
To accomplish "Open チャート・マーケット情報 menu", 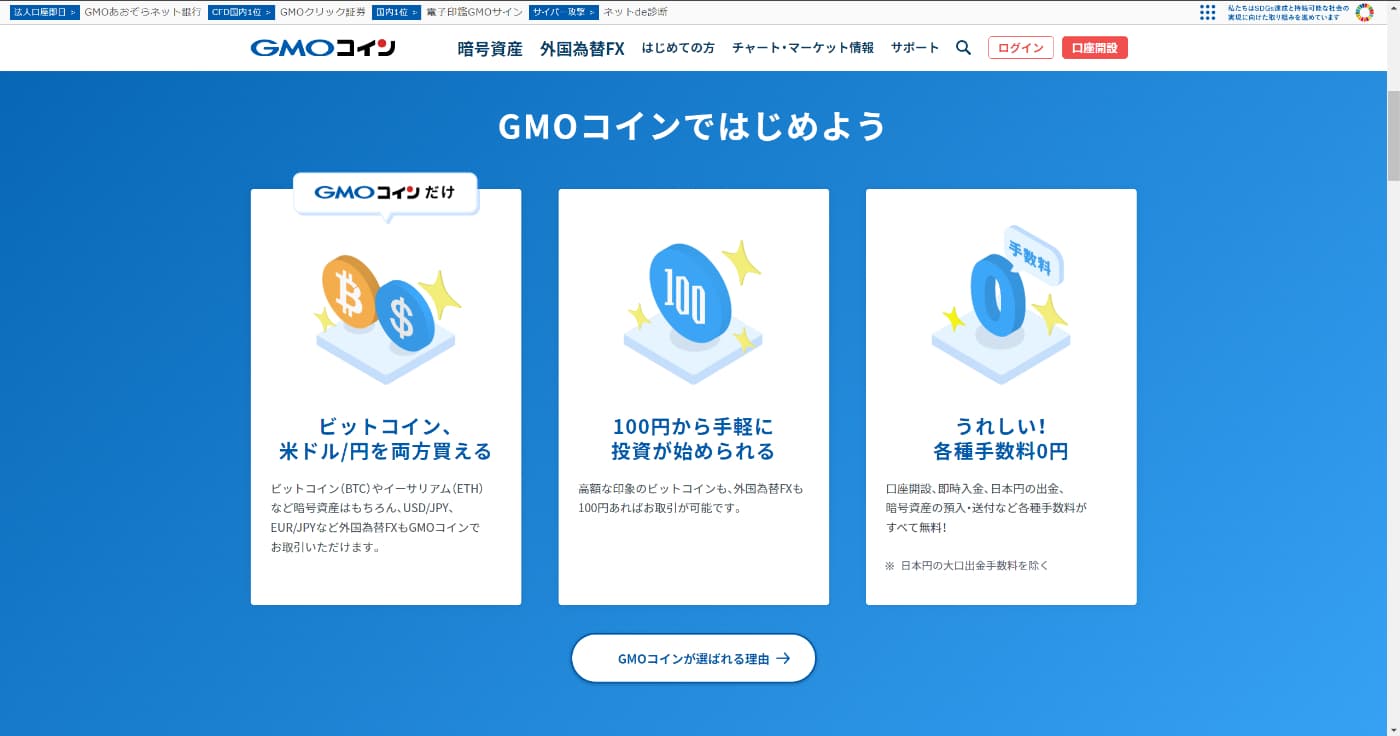I will (803, 47).
